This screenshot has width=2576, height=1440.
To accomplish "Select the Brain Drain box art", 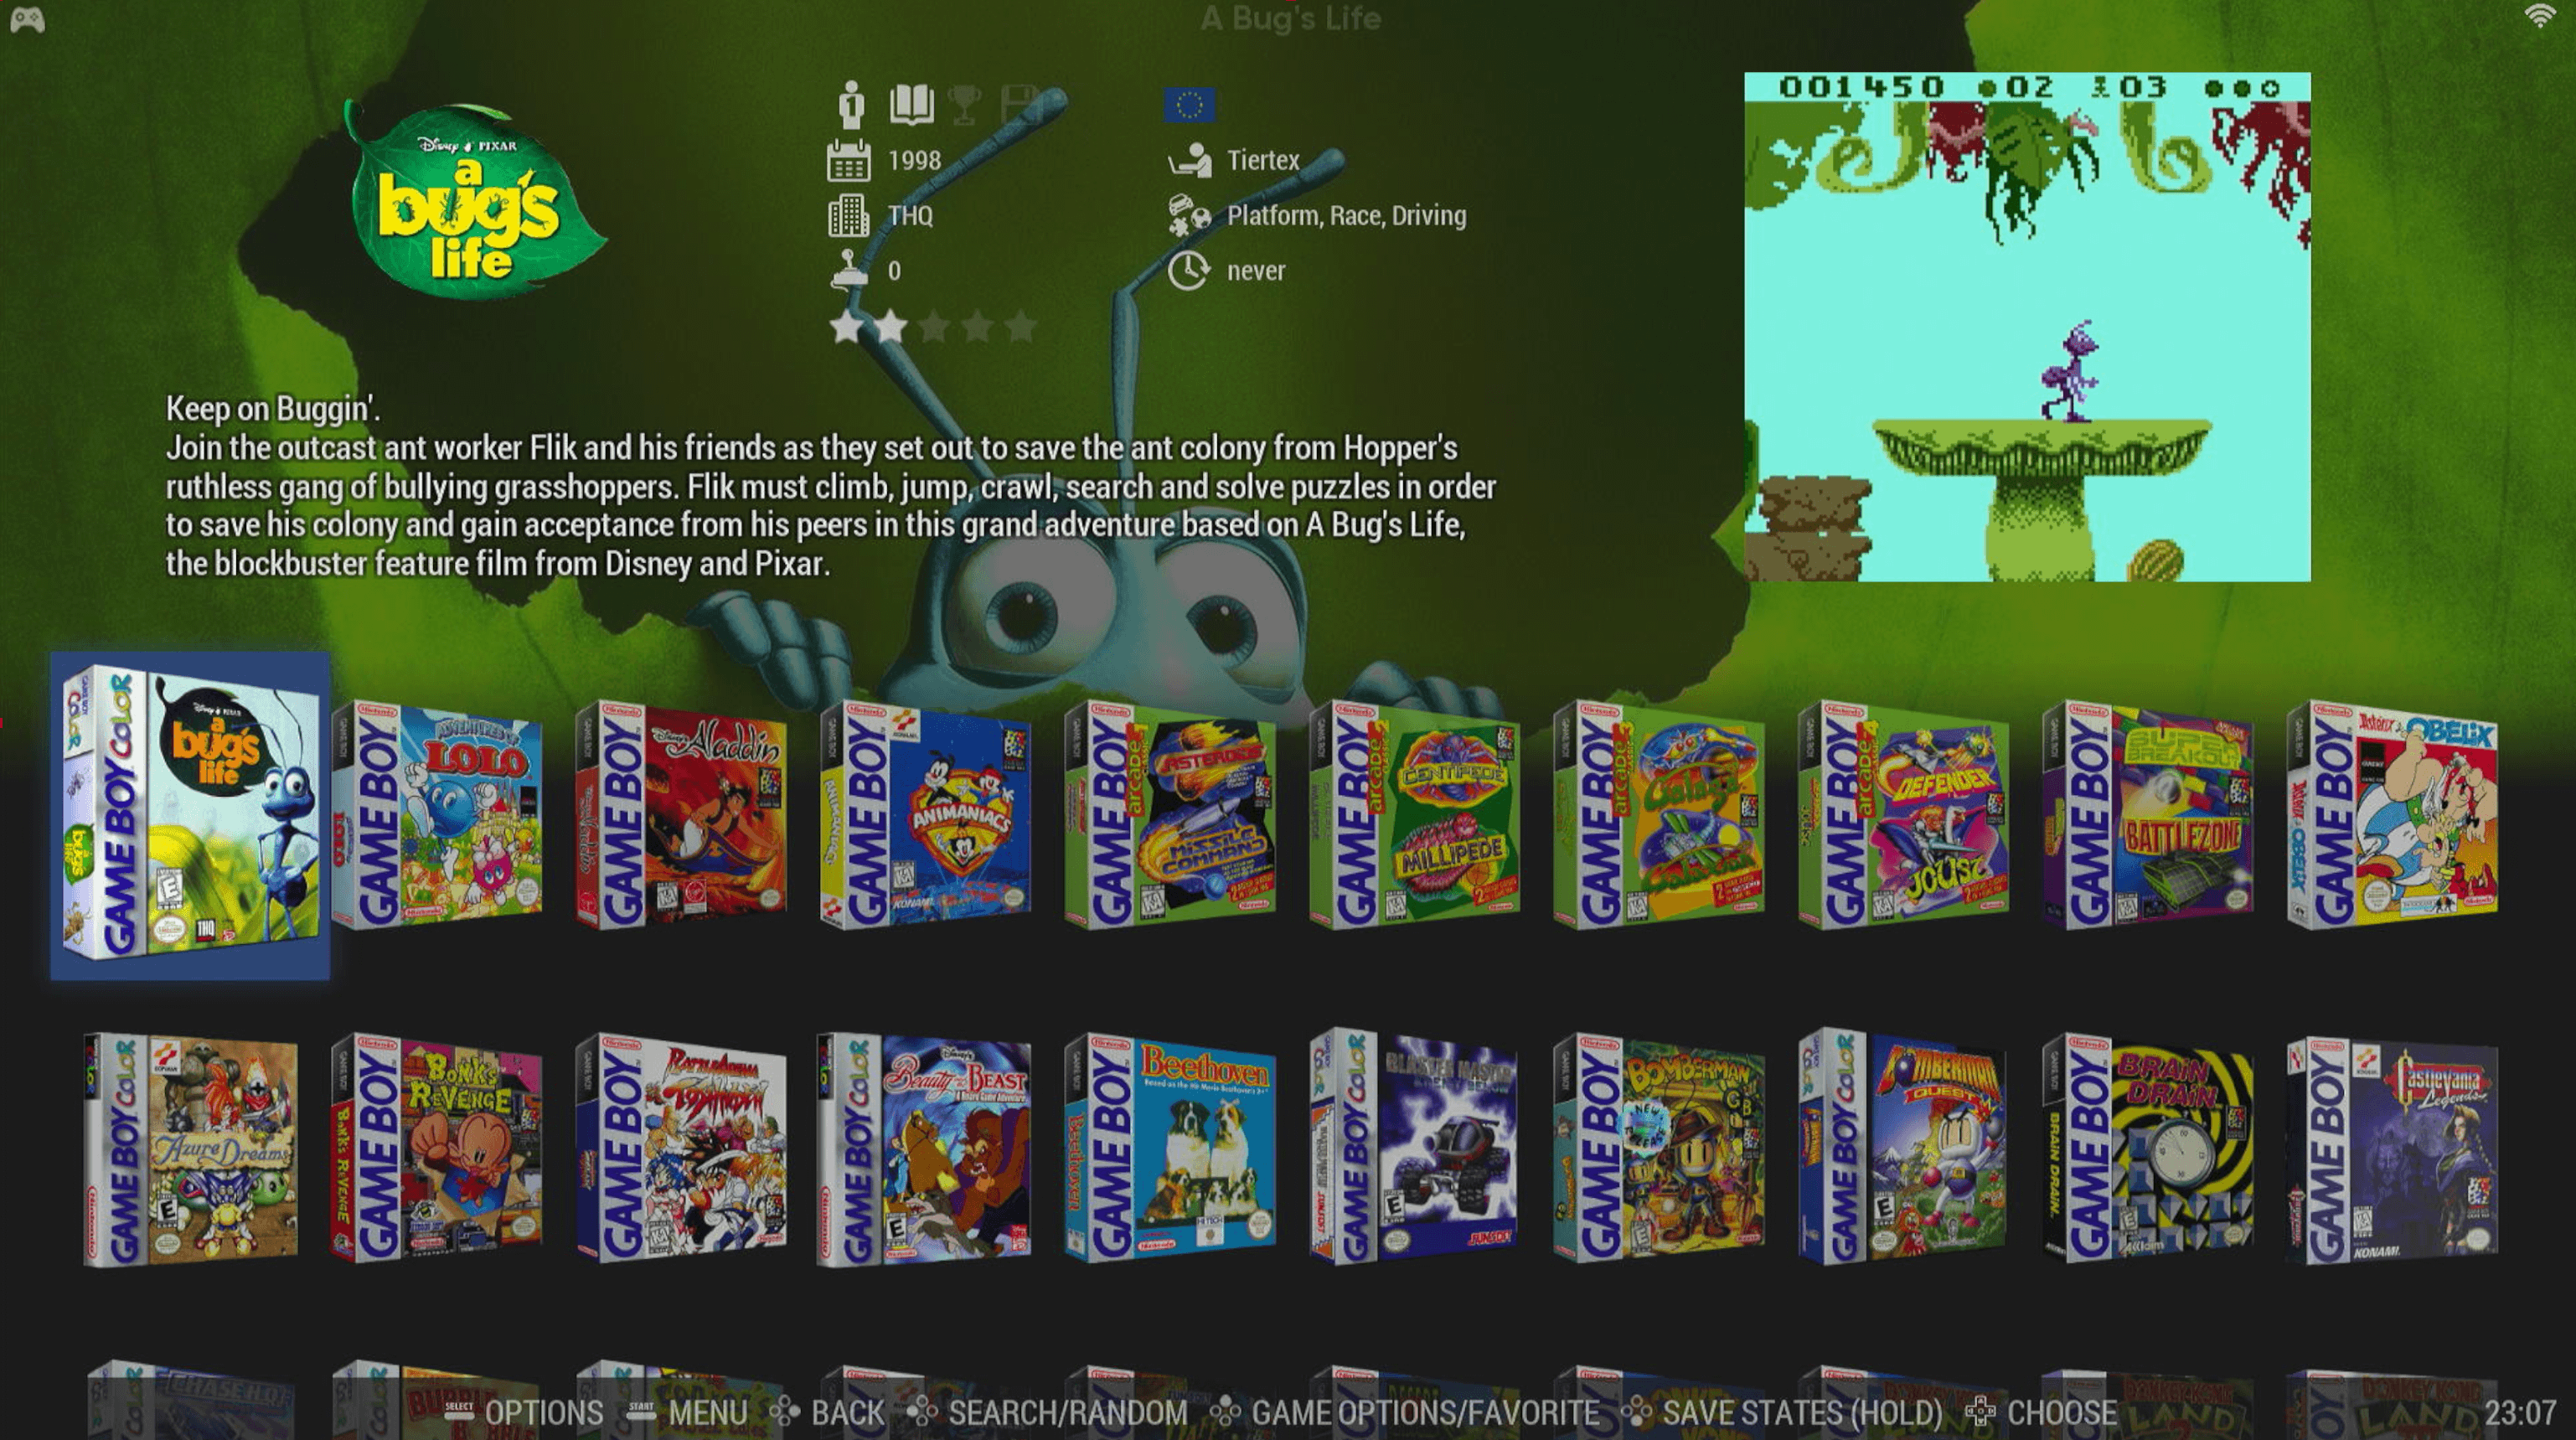I will (2148, 1148).
